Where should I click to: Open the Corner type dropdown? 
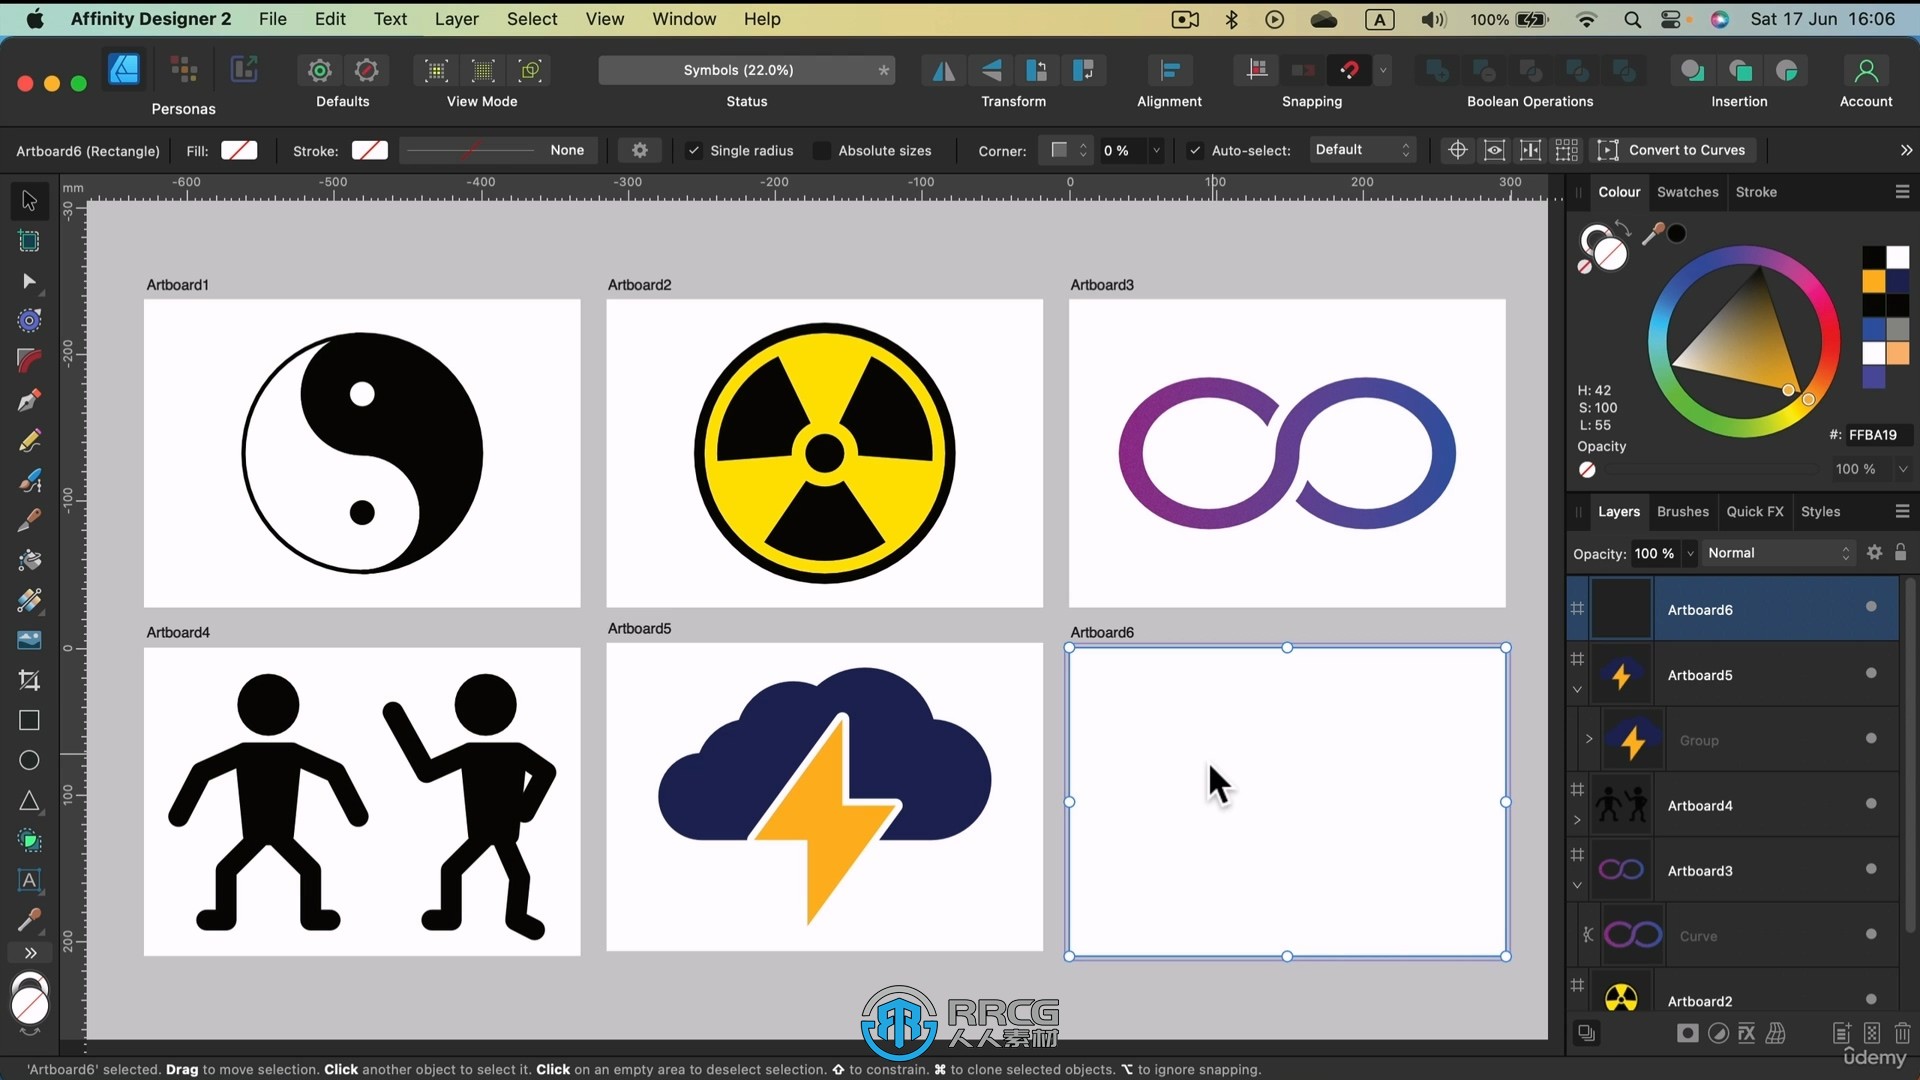point(1066,150)
